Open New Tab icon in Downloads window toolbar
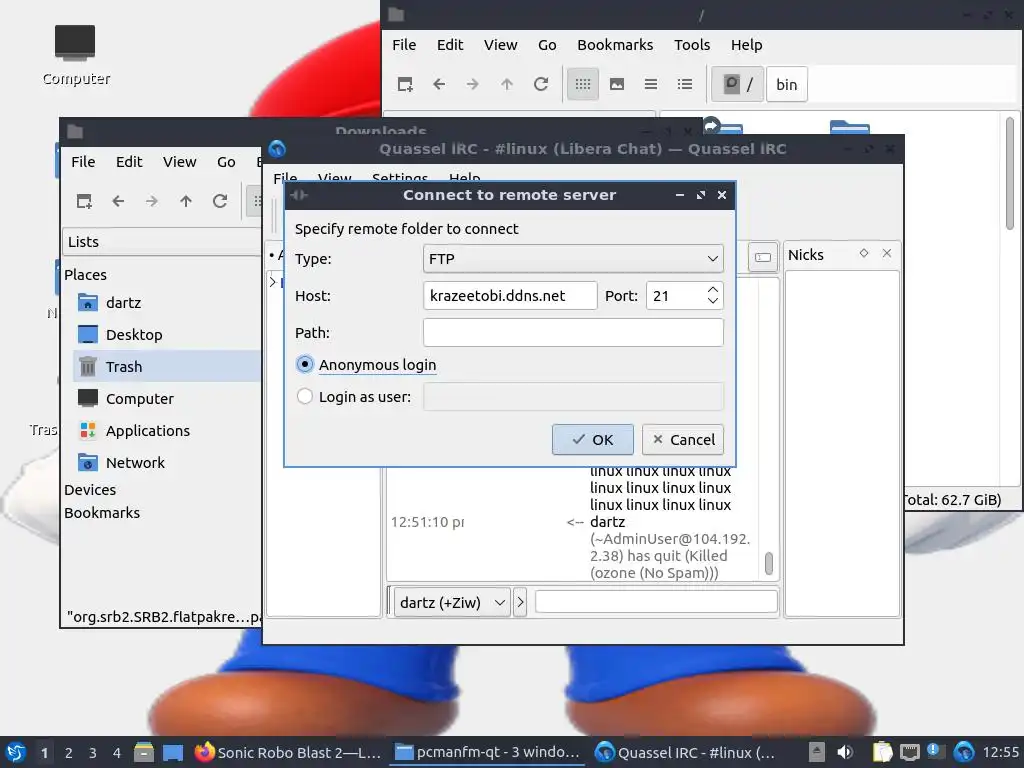This screenshot has height=768, width=1024. tap(84, 201)
